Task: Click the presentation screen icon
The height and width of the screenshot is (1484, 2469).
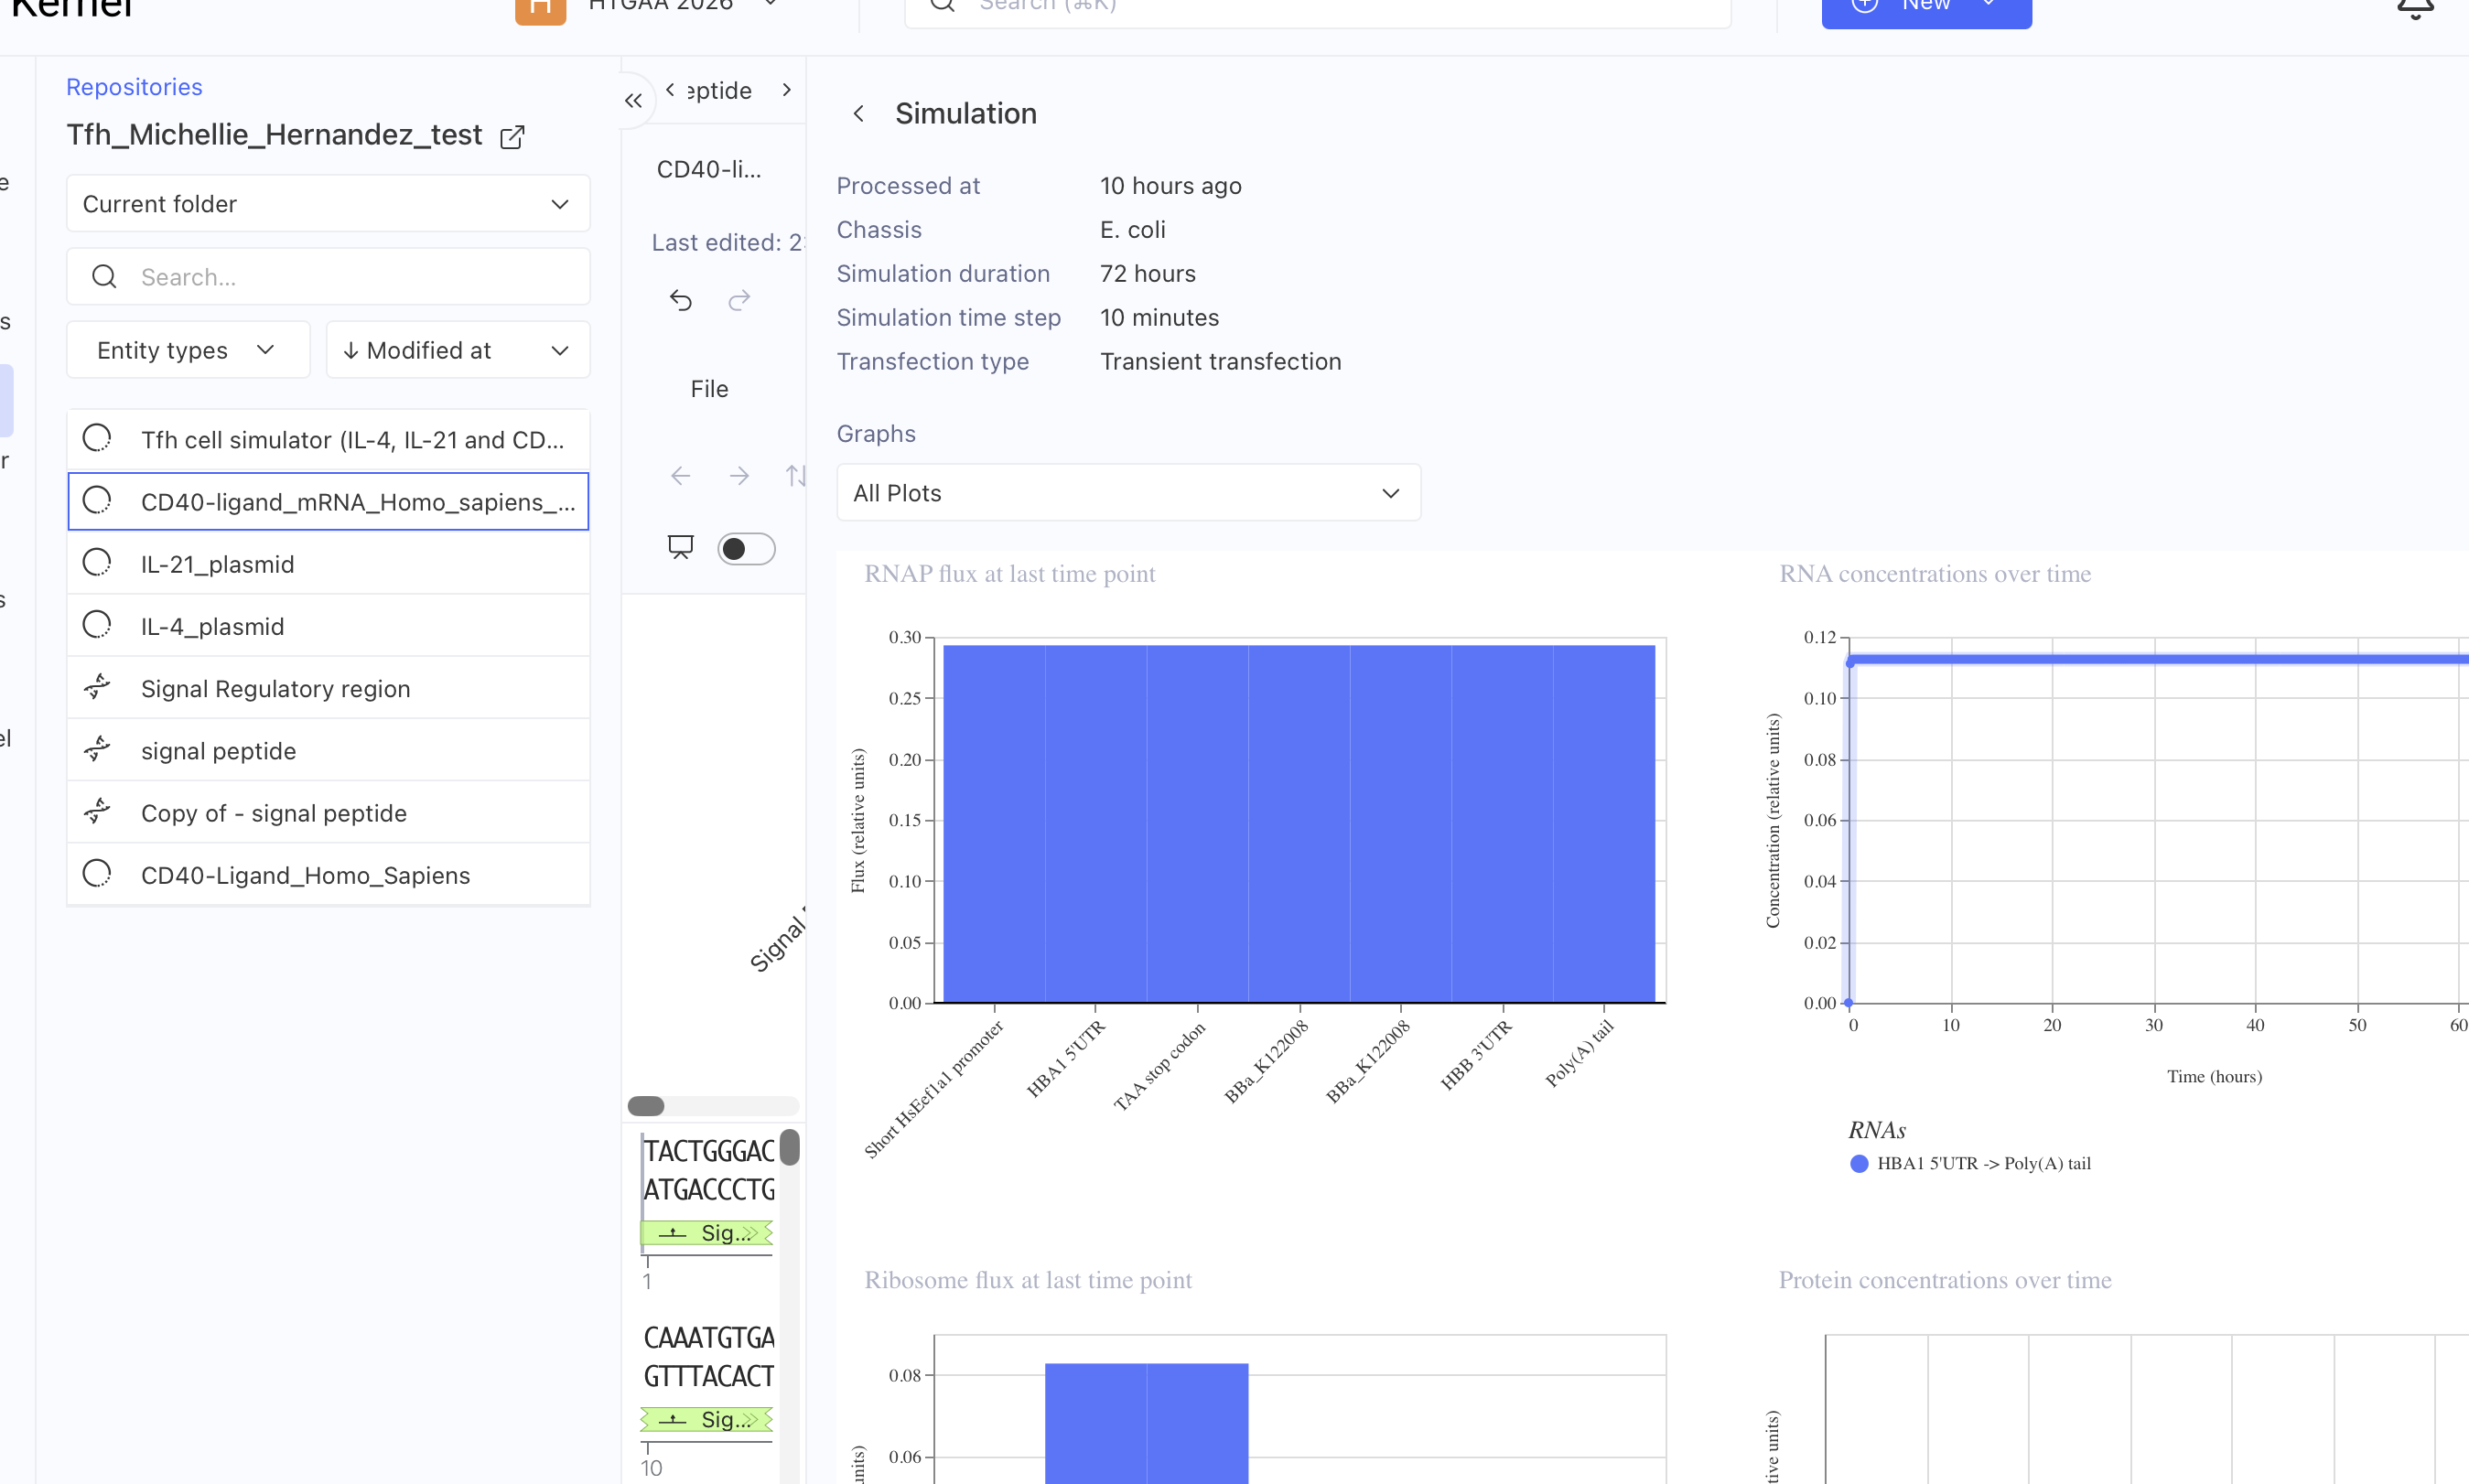Action: [x=681, y=547]
